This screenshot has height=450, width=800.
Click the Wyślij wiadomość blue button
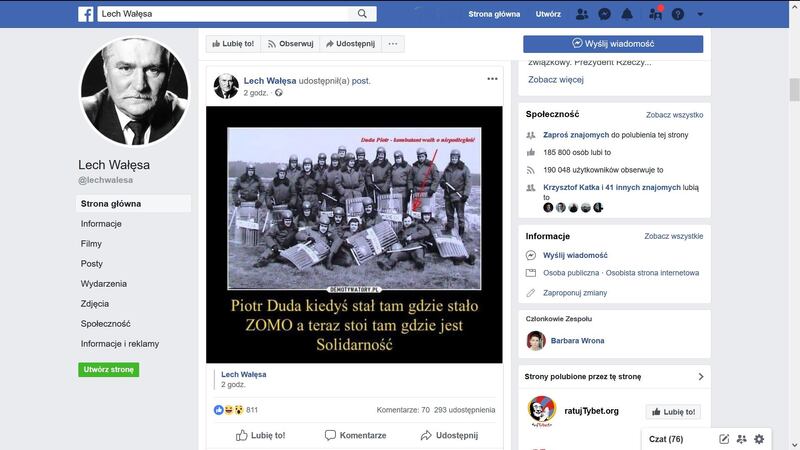pyautogui.click(x=613, y=44)
